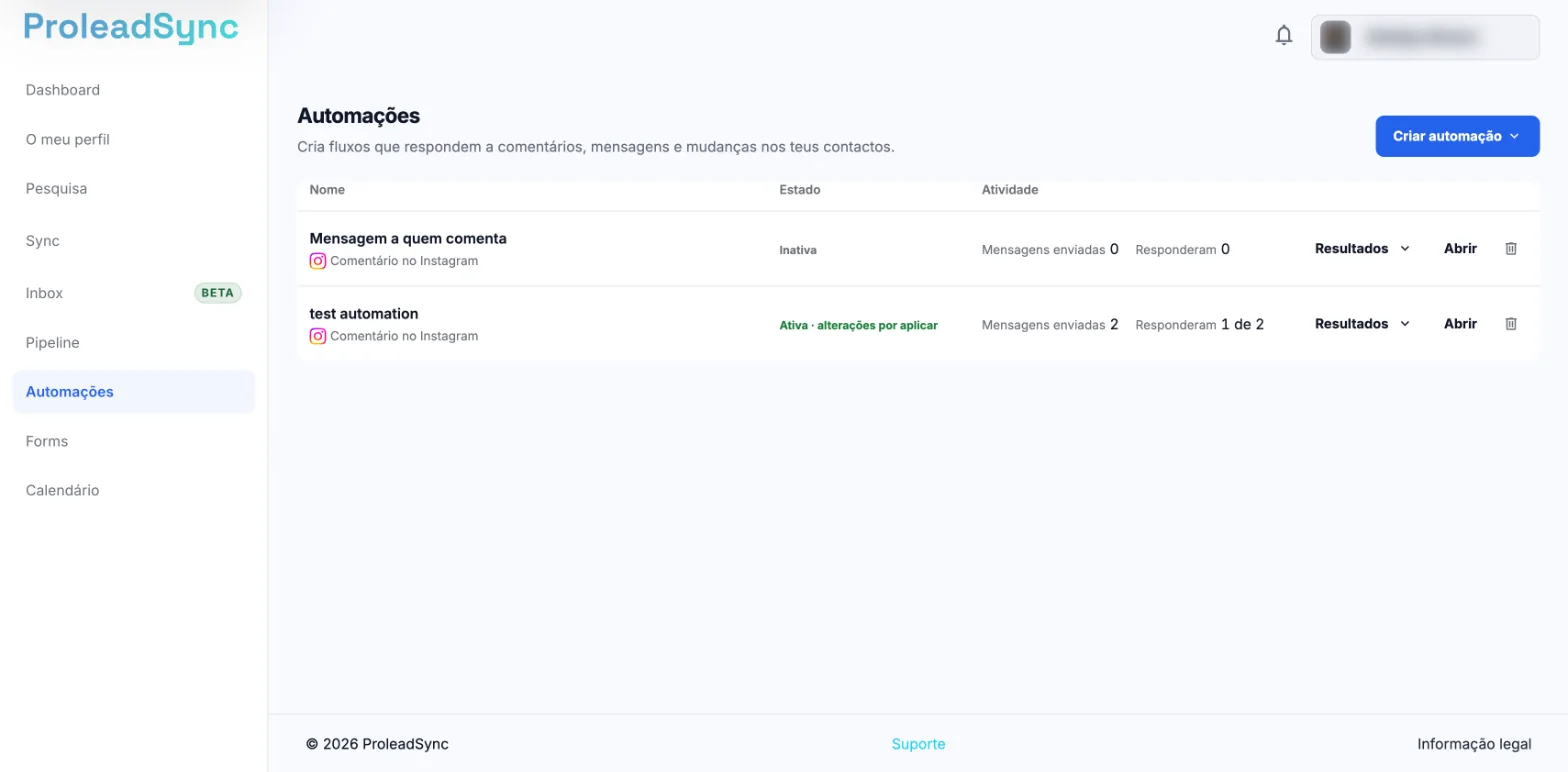This screenshot has width=1568, height=772.
Task: Click 'Responderam 1 de 2' value
Action: (x=1200, y=324)
